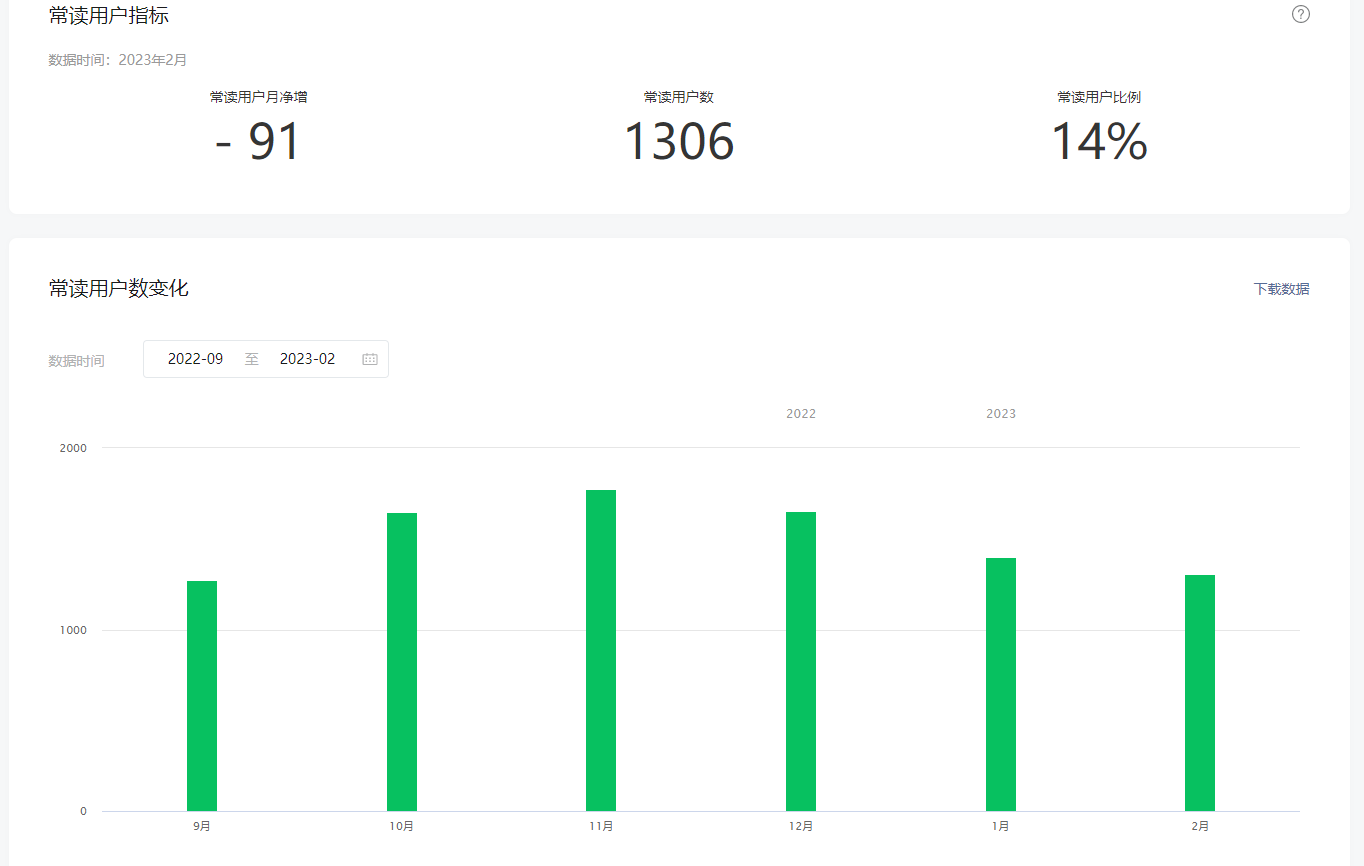Screen dimensions: 1364x866
Task: Click the 10月 green bar
Action: tap(402, 662)
